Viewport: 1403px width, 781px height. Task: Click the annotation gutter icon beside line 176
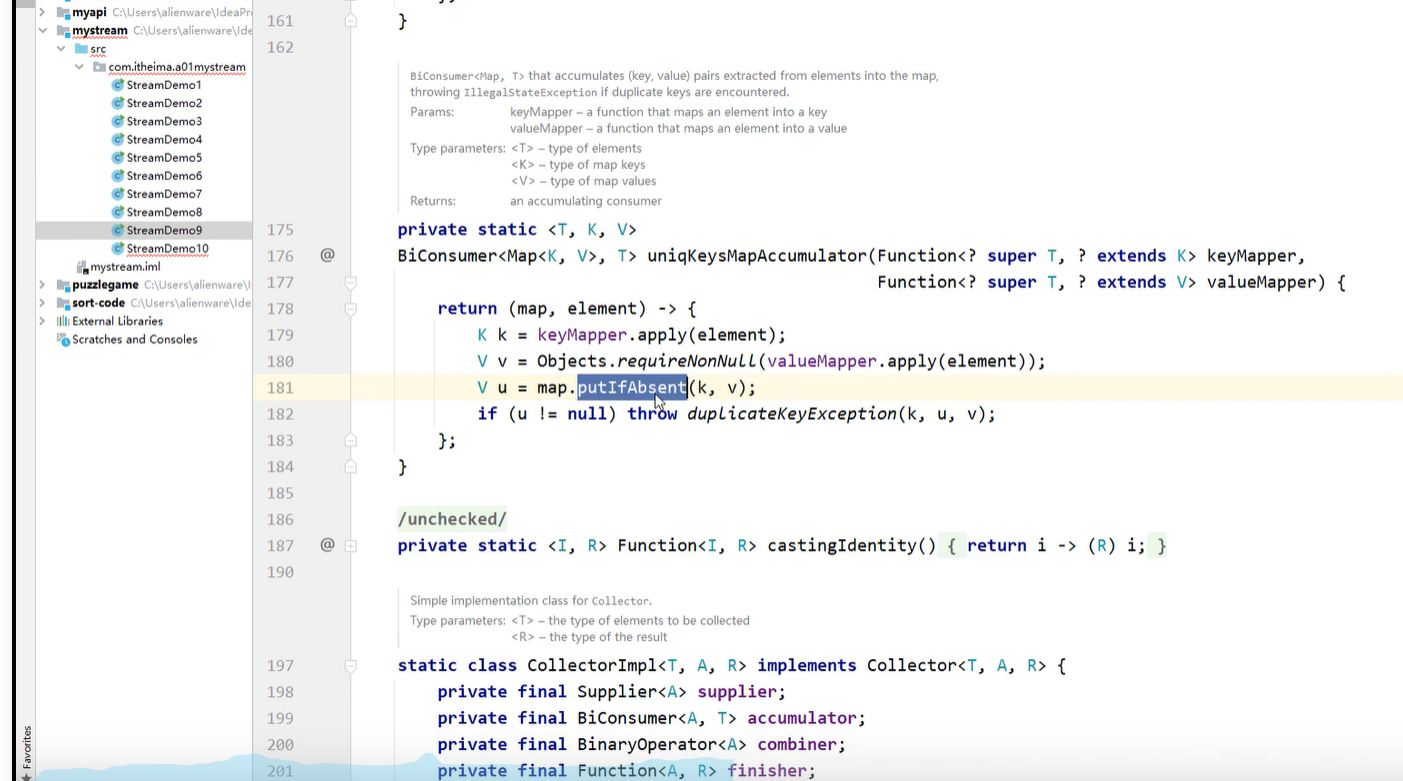click(x=326, y=256)
